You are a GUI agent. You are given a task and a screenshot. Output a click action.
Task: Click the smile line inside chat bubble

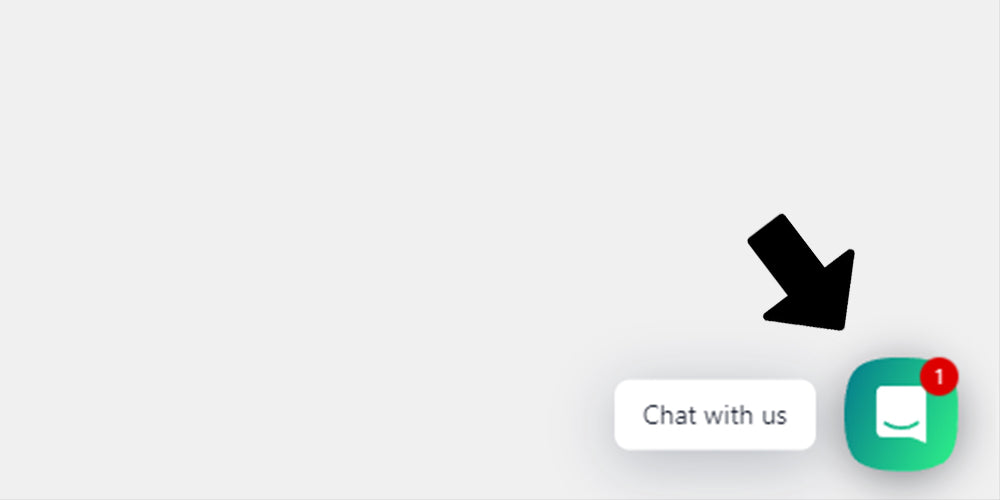click(x=901, y=425)
